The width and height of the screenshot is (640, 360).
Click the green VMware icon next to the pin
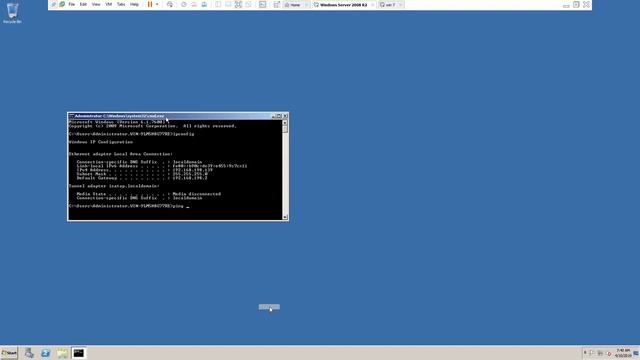[62, 4]
